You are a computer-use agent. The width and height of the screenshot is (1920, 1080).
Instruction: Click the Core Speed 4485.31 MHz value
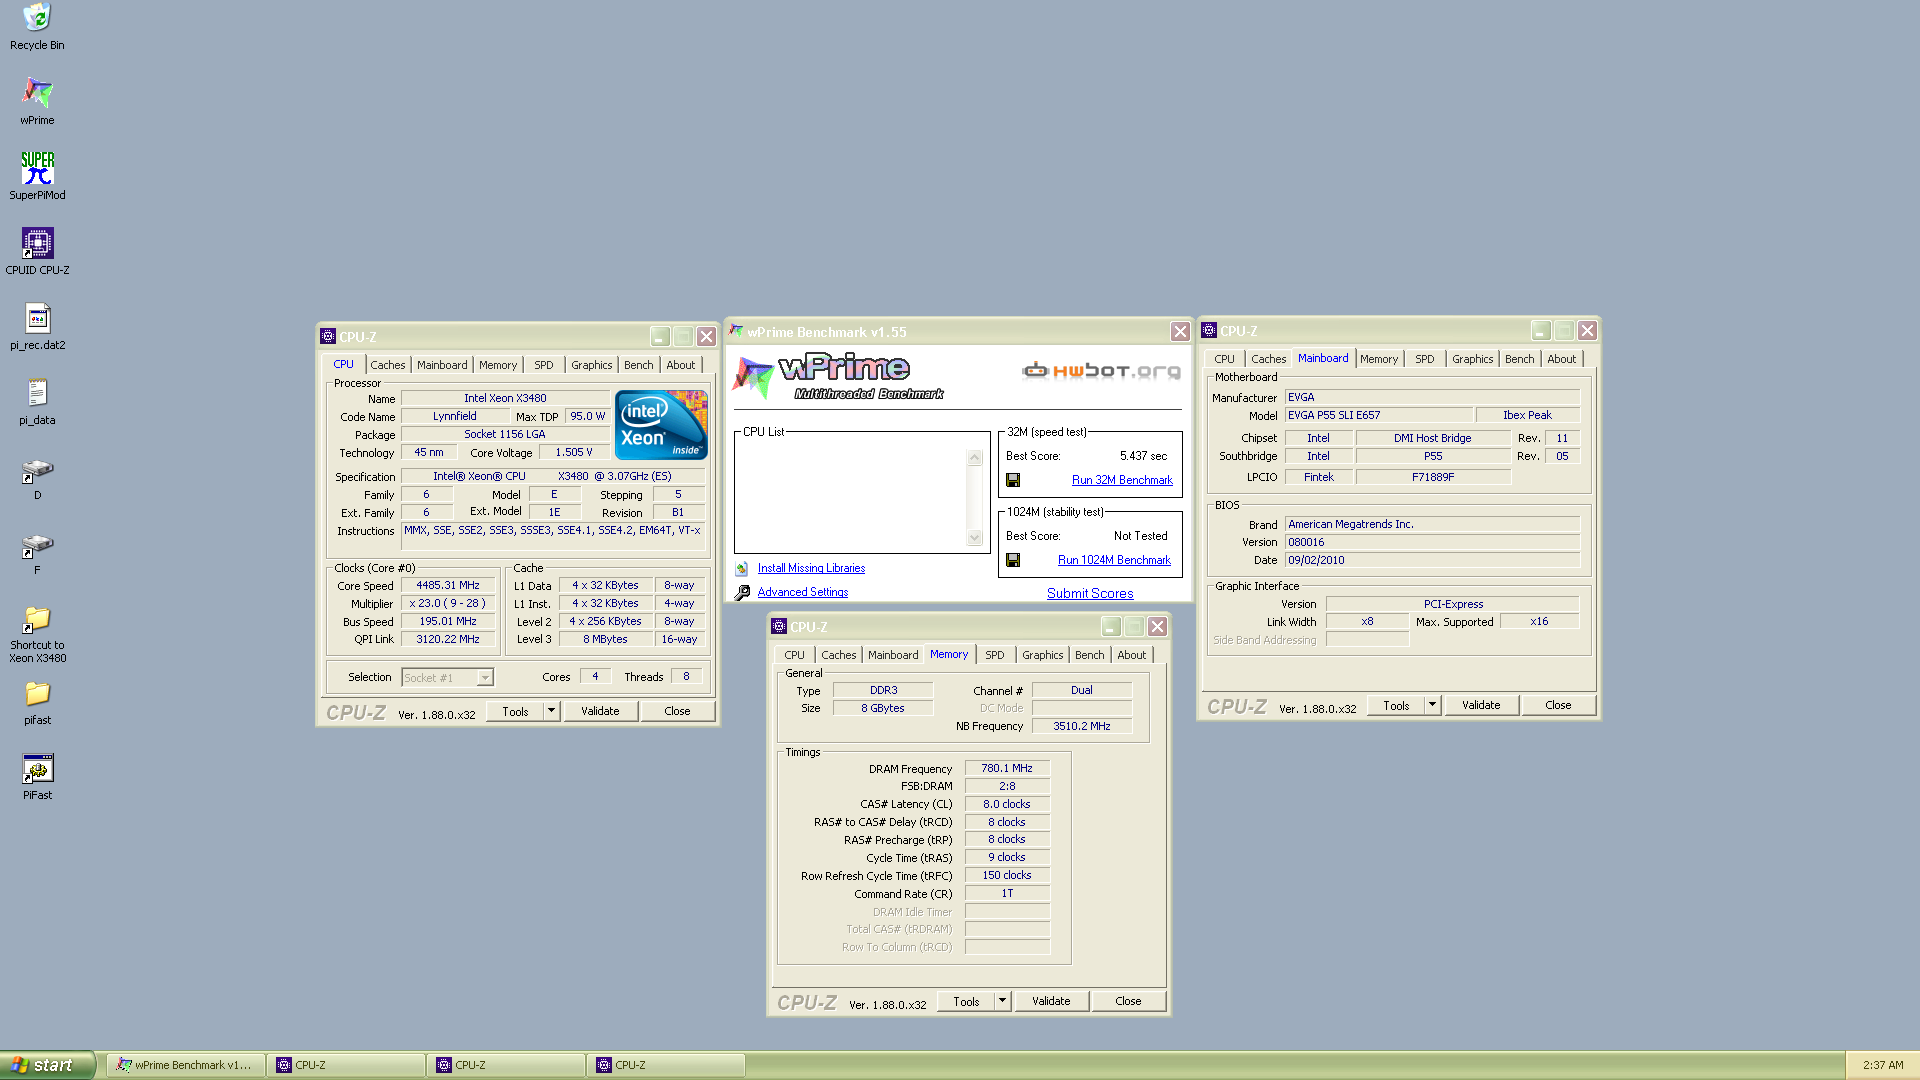pos(448,585)
